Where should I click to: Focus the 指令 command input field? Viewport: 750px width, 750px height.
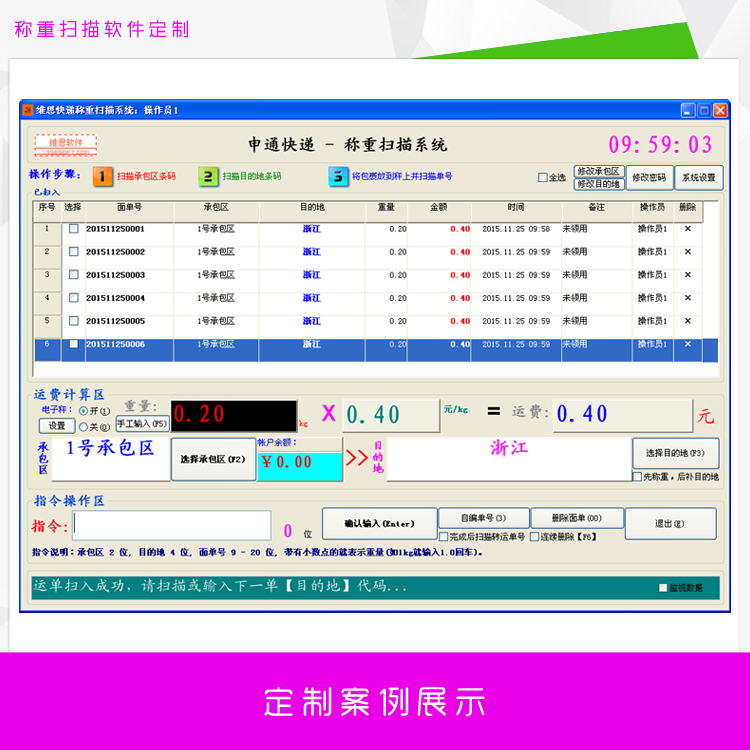point(172,526)
